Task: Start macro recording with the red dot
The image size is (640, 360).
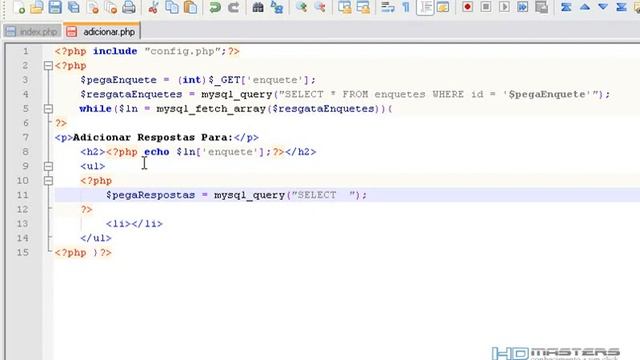Action: coord(467,7)
